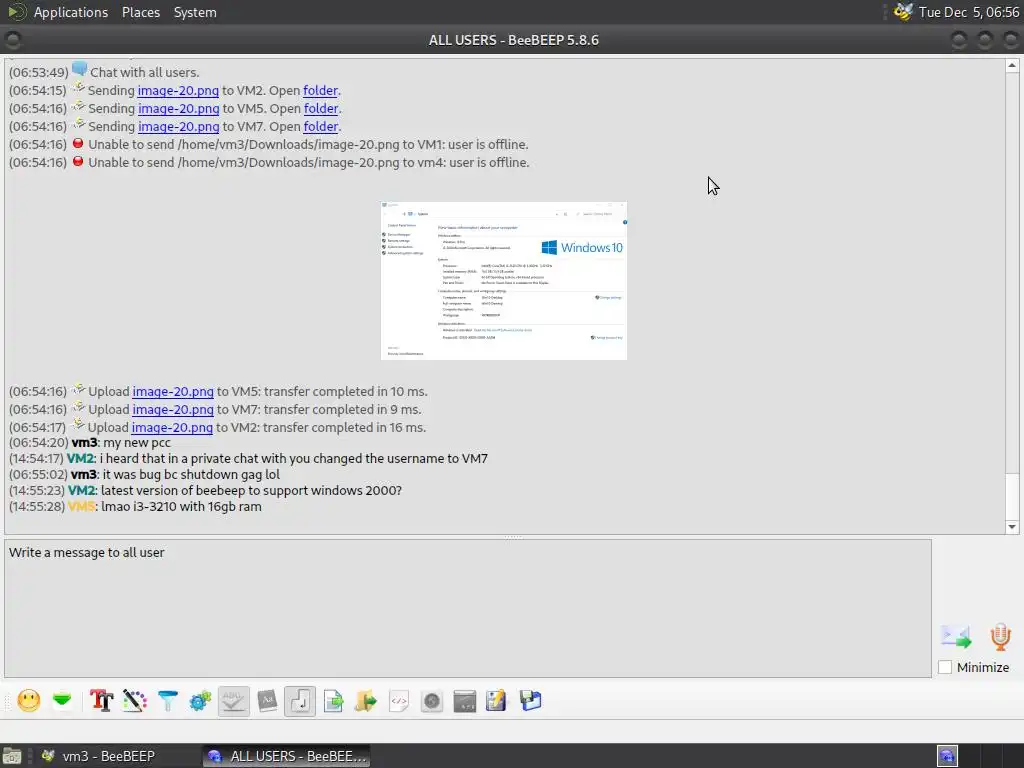The height and width of the screenshot is (768, 1024).
Task: Click message 'my new pcc'
Action: click(x=136, y=443)
